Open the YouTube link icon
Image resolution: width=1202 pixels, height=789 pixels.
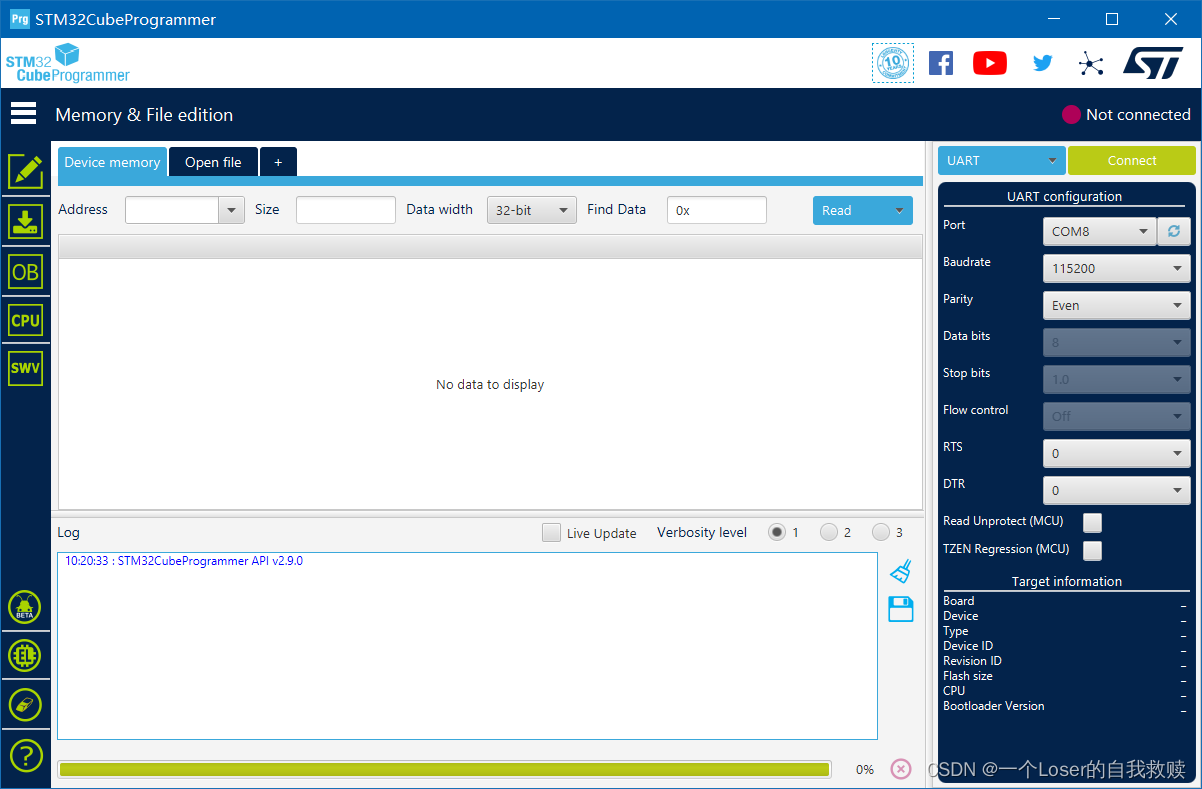point(990,63)
